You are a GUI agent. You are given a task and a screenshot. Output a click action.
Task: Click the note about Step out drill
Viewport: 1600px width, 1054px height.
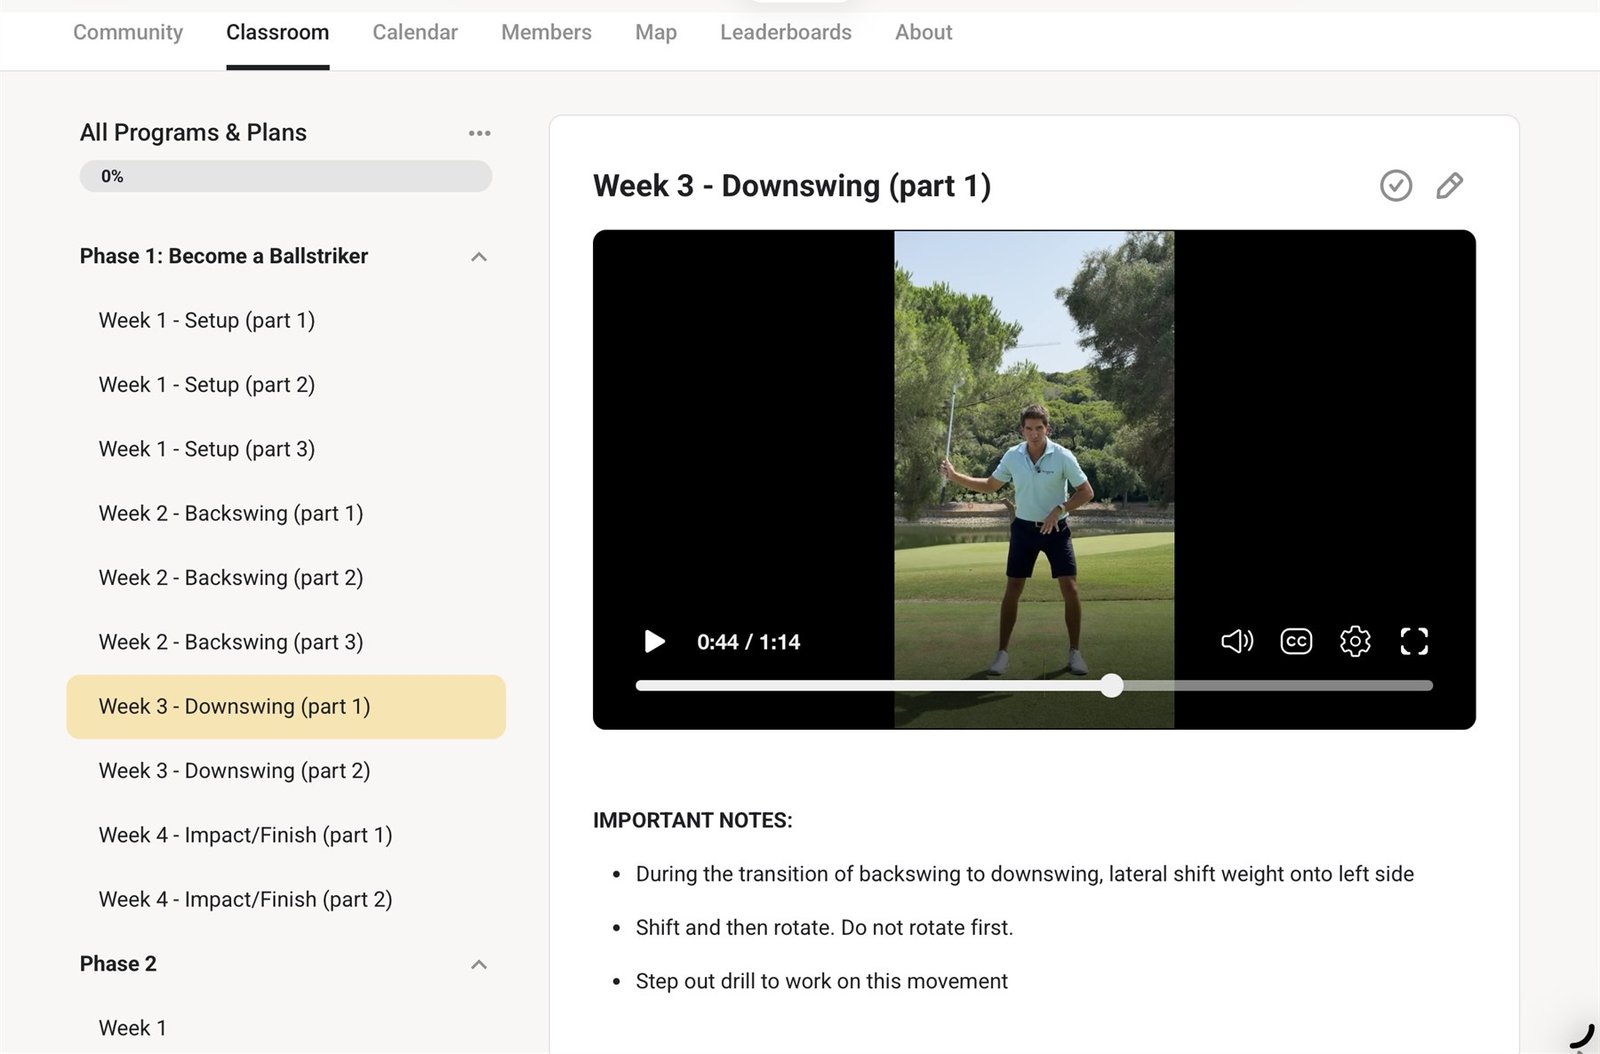coord(821,982)
